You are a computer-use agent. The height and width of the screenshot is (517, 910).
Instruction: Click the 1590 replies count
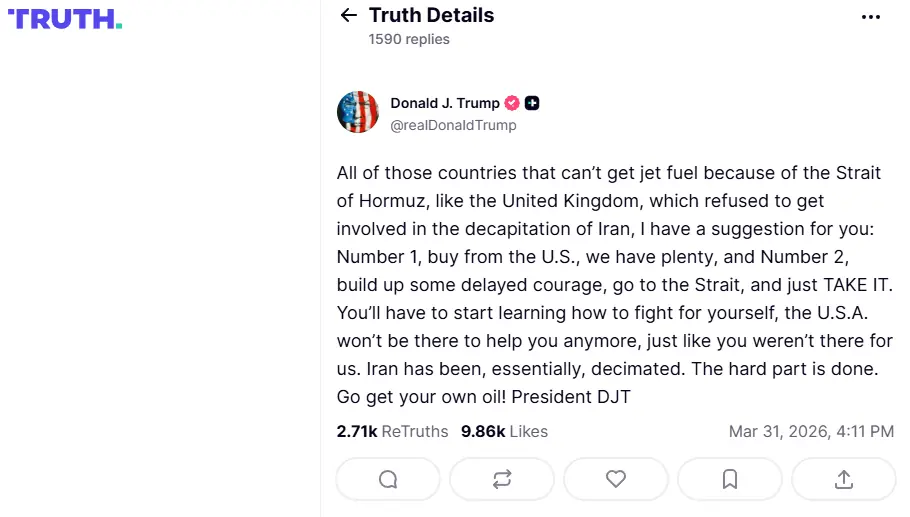tap(409, 40)
